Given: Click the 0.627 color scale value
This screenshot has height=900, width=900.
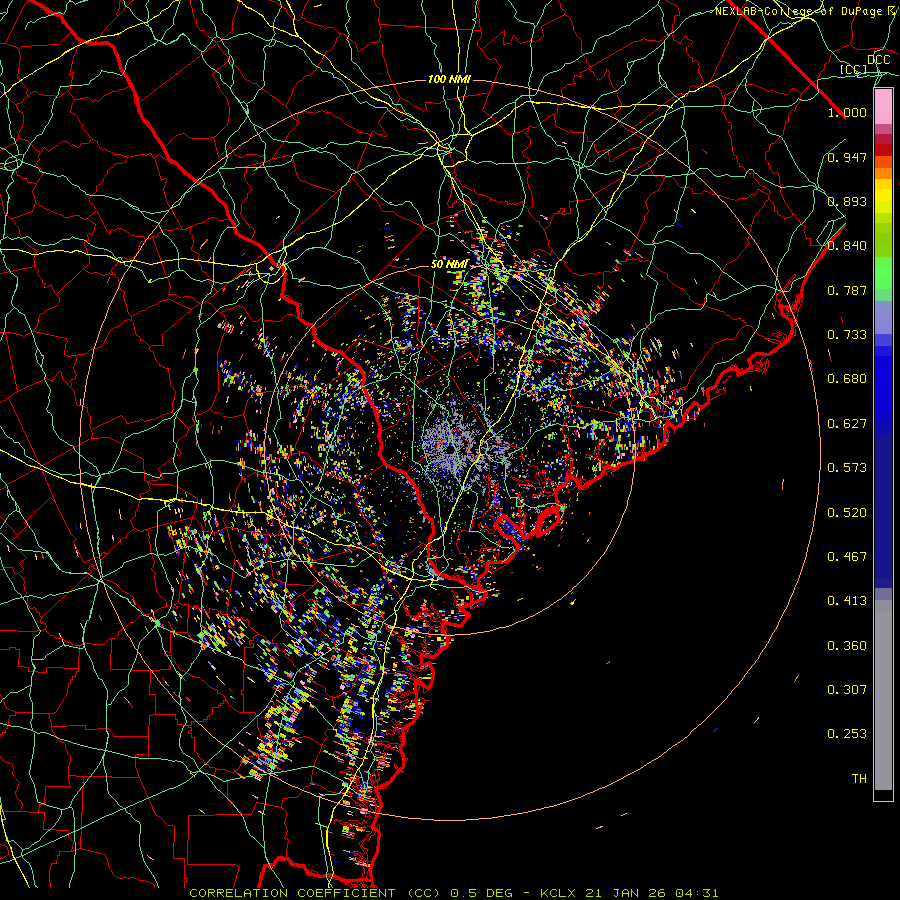Looking at the screenshot, I should pyautogui.click(x=847, y=424).
